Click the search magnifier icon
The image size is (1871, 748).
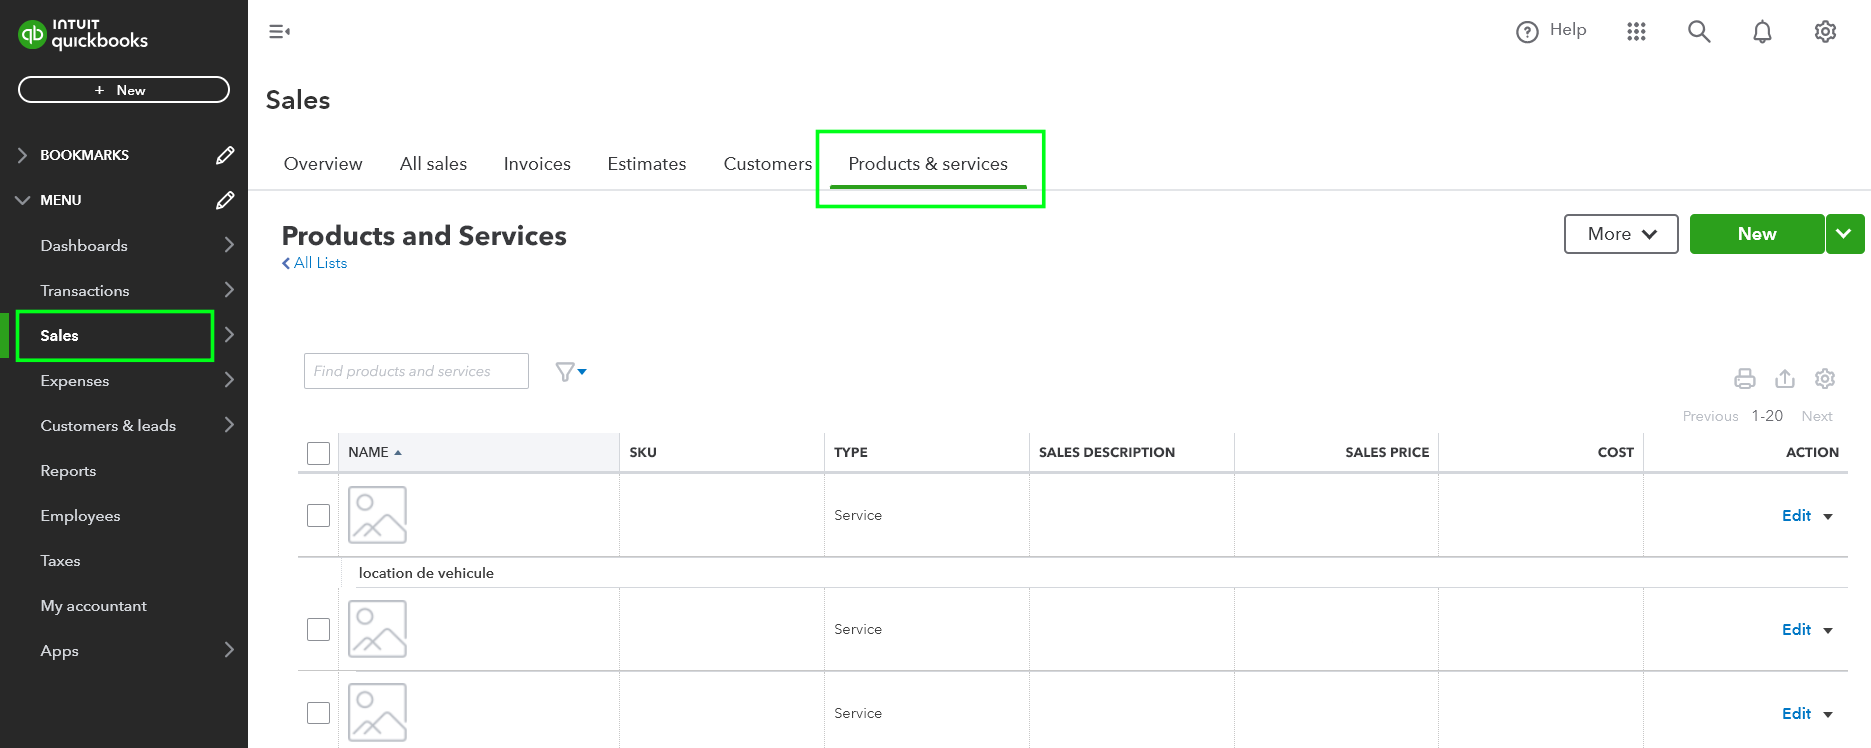tap(1699, 32)
